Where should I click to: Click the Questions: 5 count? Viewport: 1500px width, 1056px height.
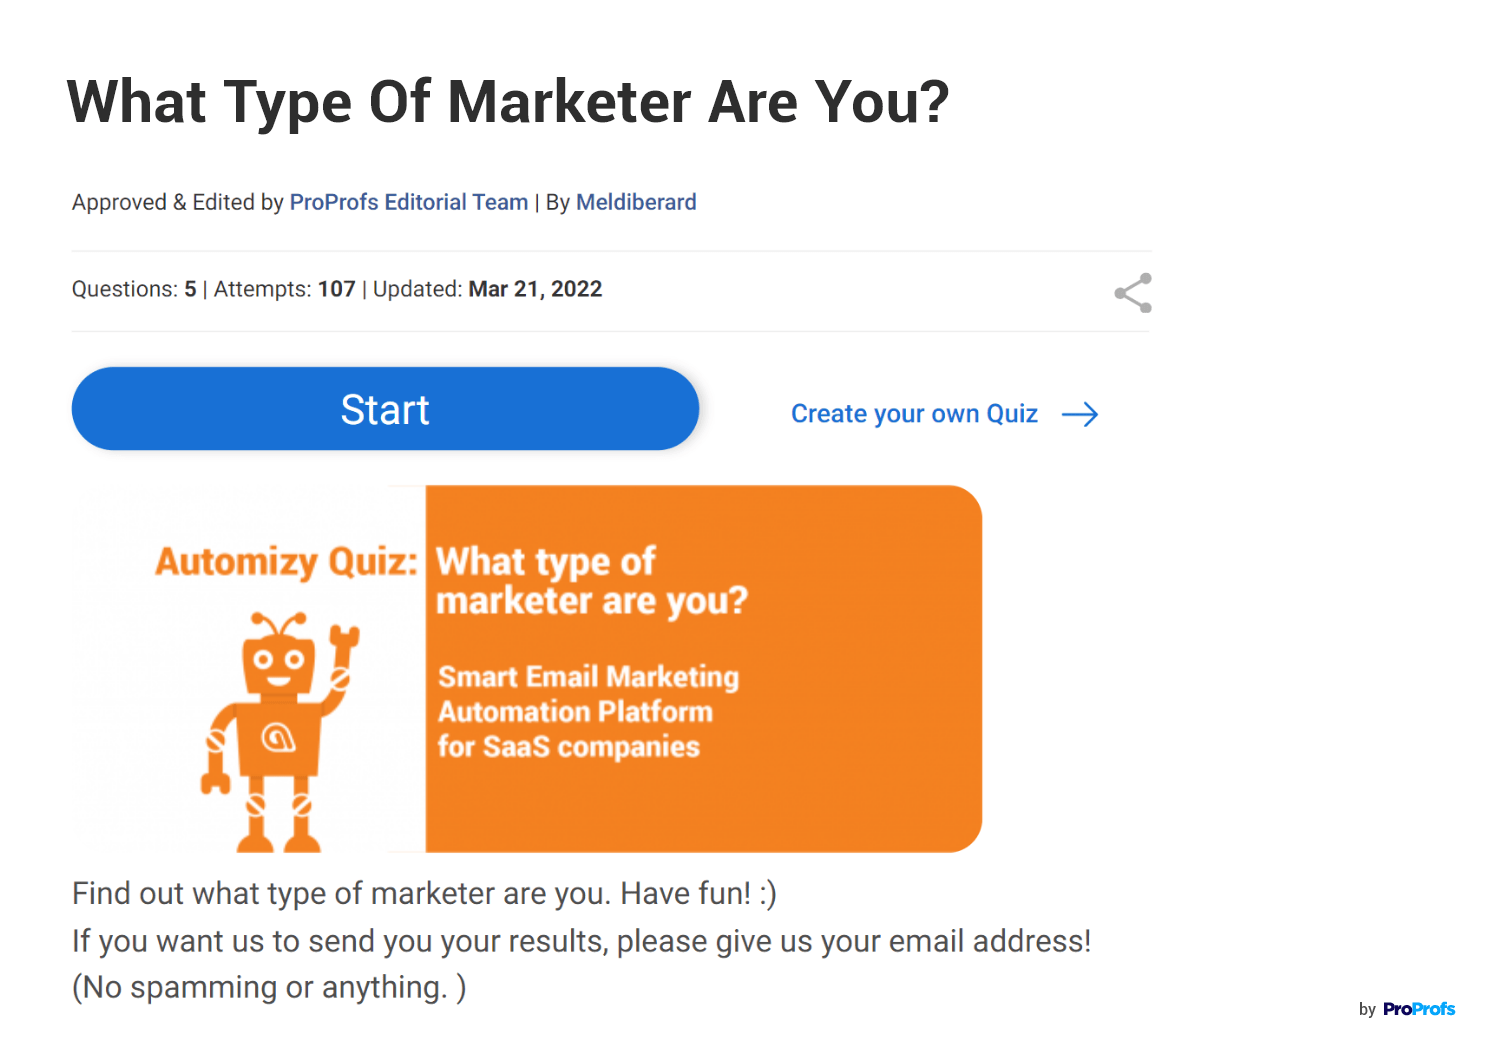coord(134,289)
